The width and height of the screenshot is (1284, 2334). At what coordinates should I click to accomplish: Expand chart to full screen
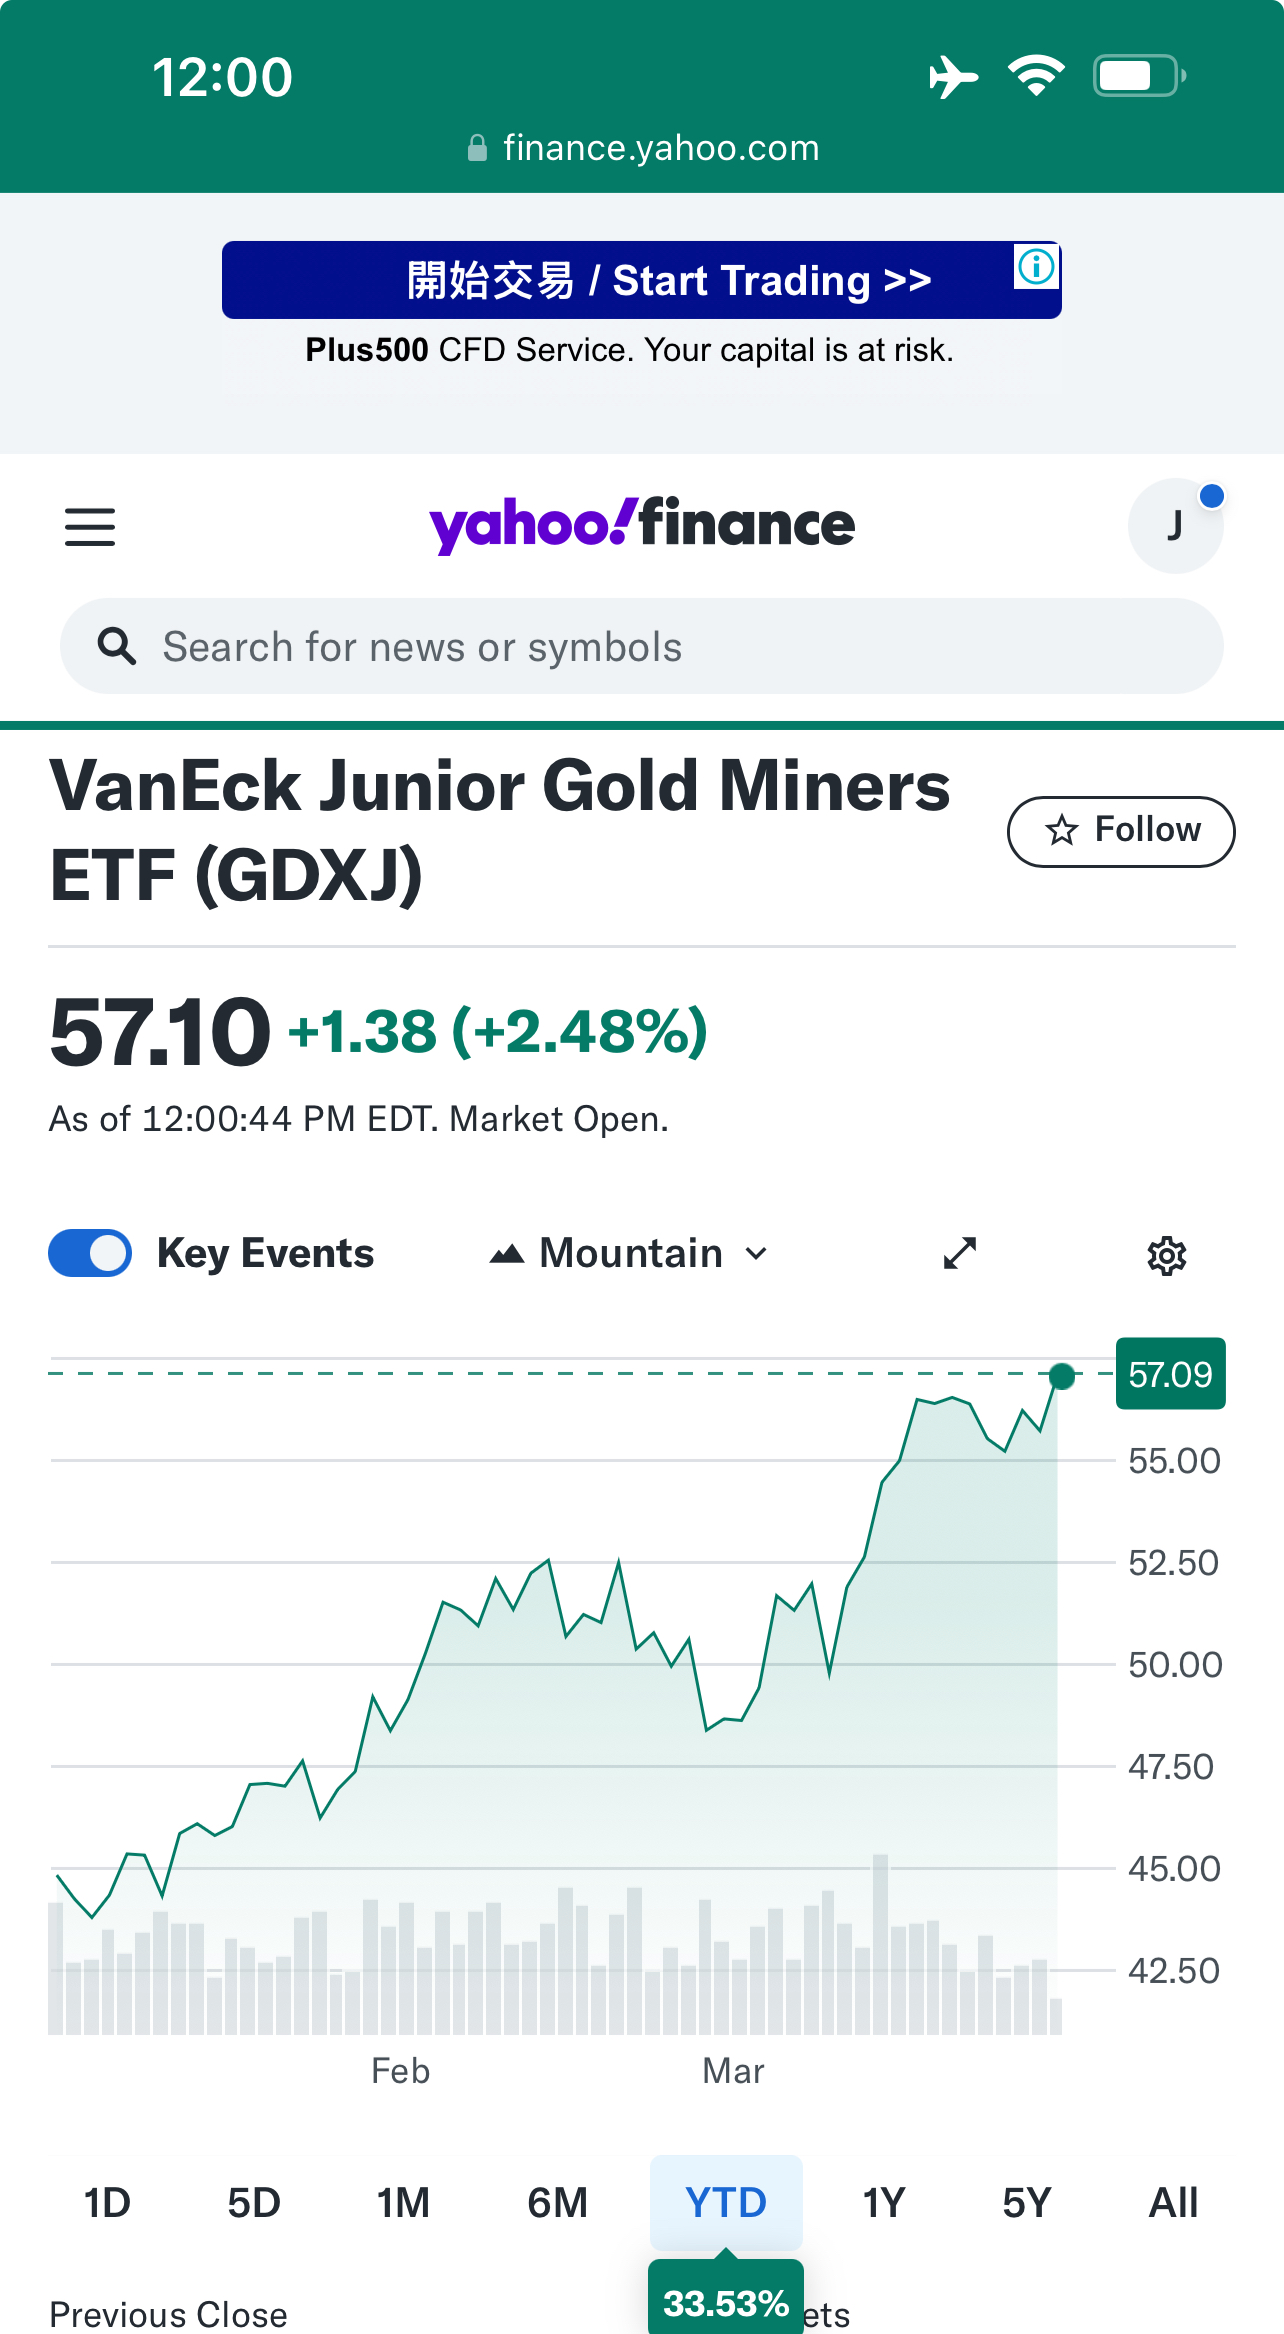[x=960, y=1253]
